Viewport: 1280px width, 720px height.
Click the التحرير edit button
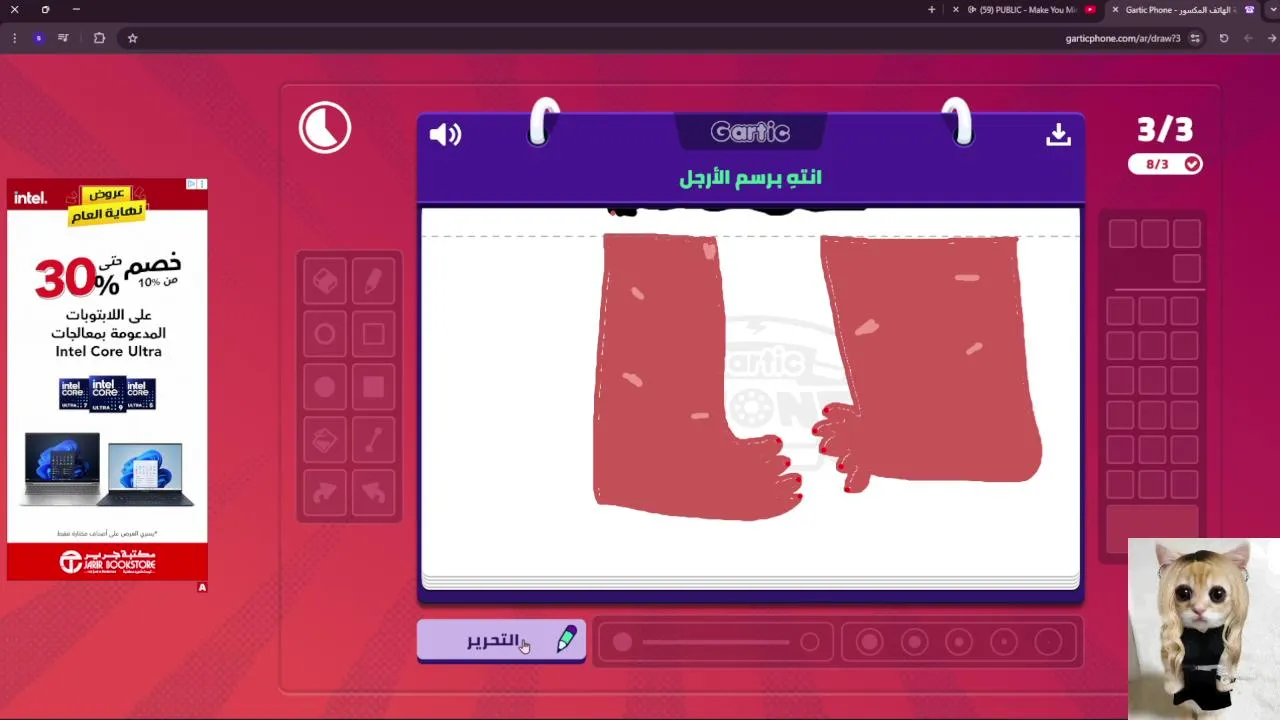[501, 640]
